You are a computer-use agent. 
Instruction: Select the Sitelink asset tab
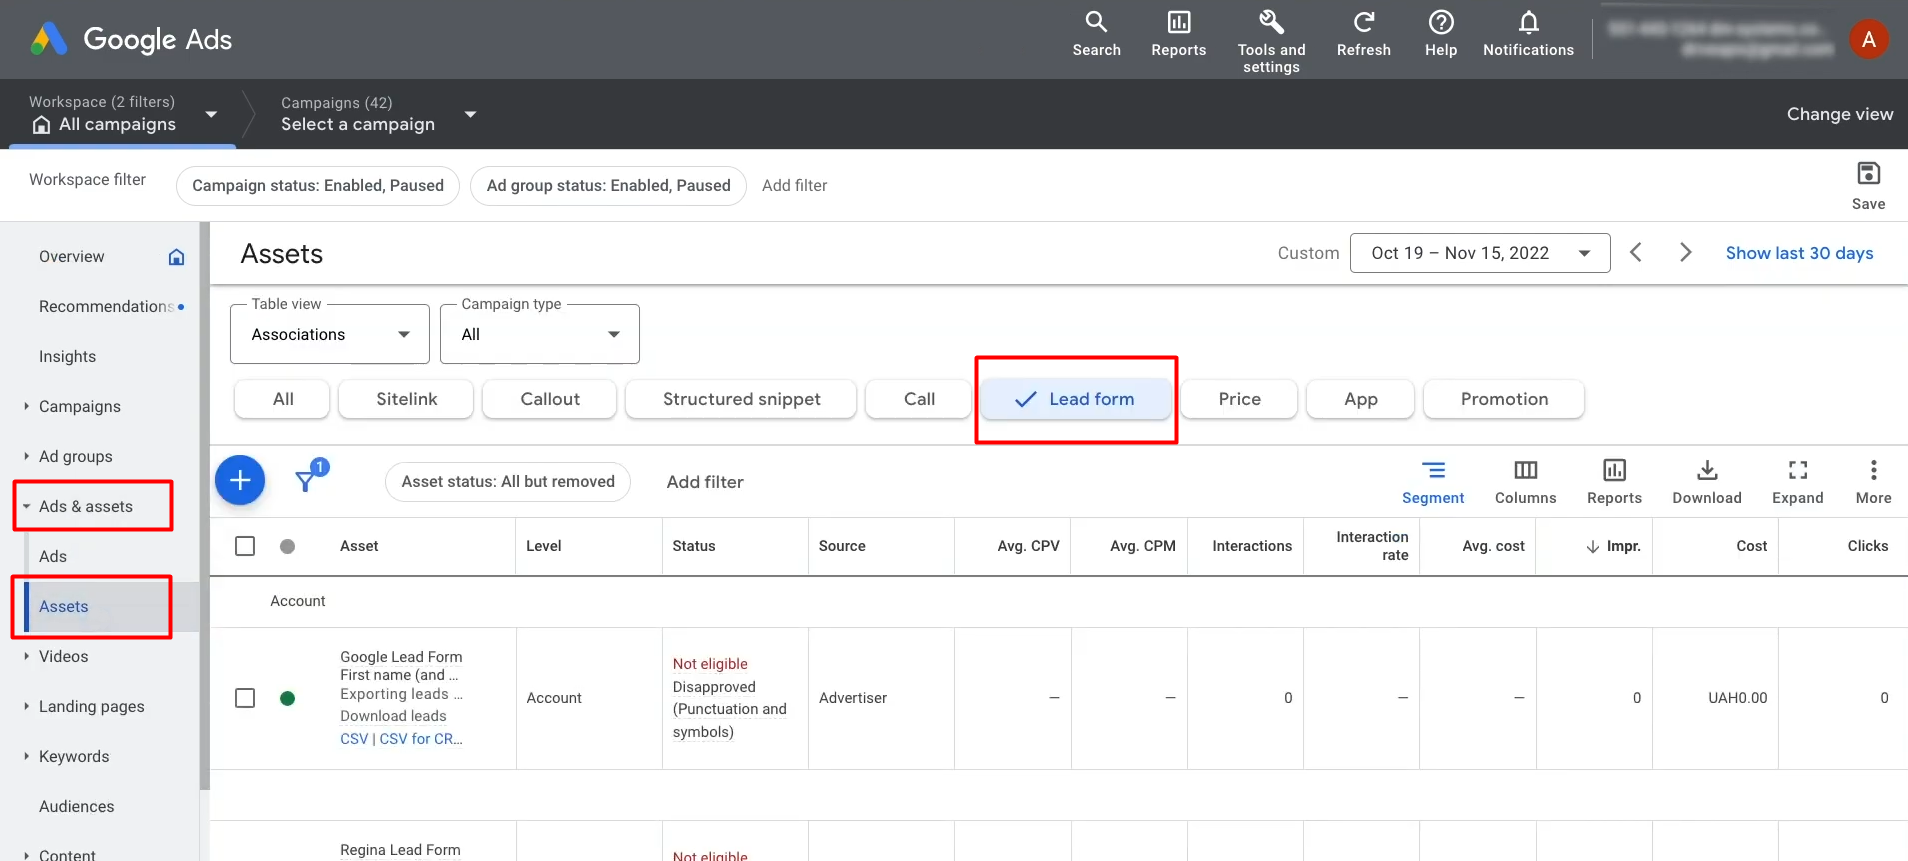coord(407,399)
